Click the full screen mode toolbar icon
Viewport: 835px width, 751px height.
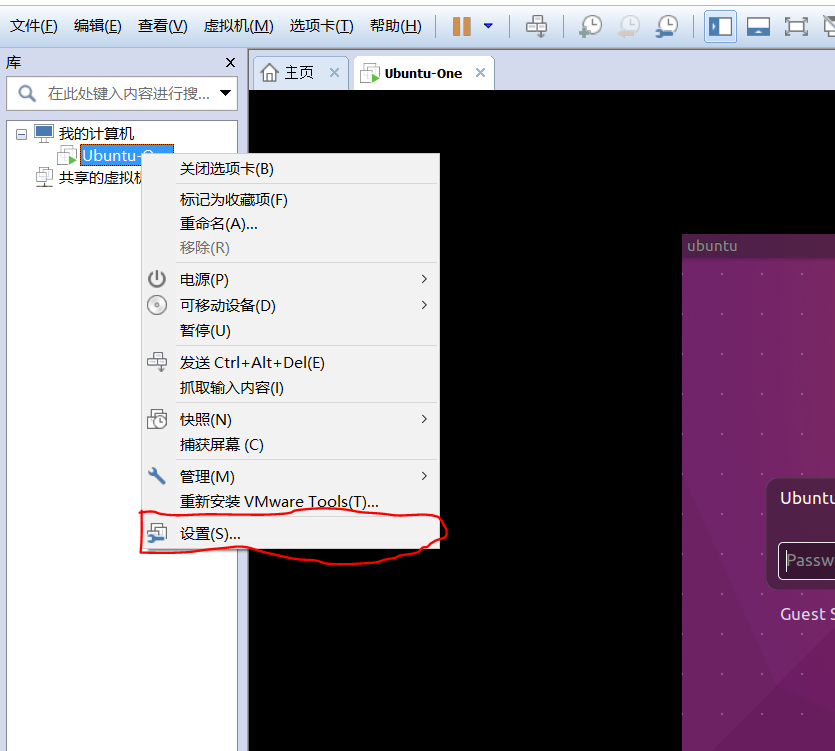[x=796, y=26]
